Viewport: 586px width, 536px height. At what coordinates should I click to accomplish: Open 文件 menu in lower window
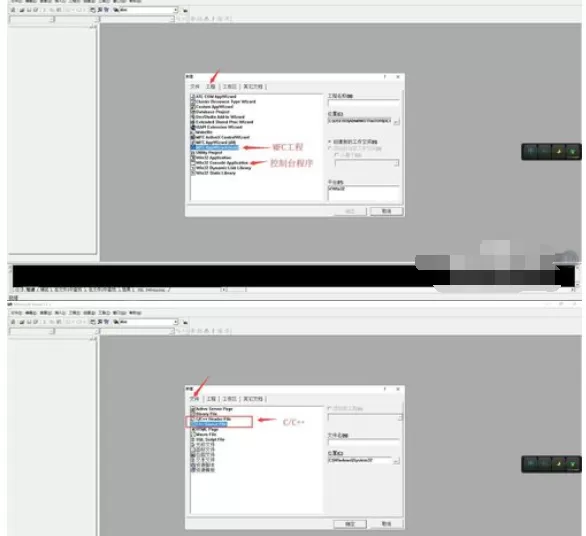pyautogui.click(x=16, y=313)
